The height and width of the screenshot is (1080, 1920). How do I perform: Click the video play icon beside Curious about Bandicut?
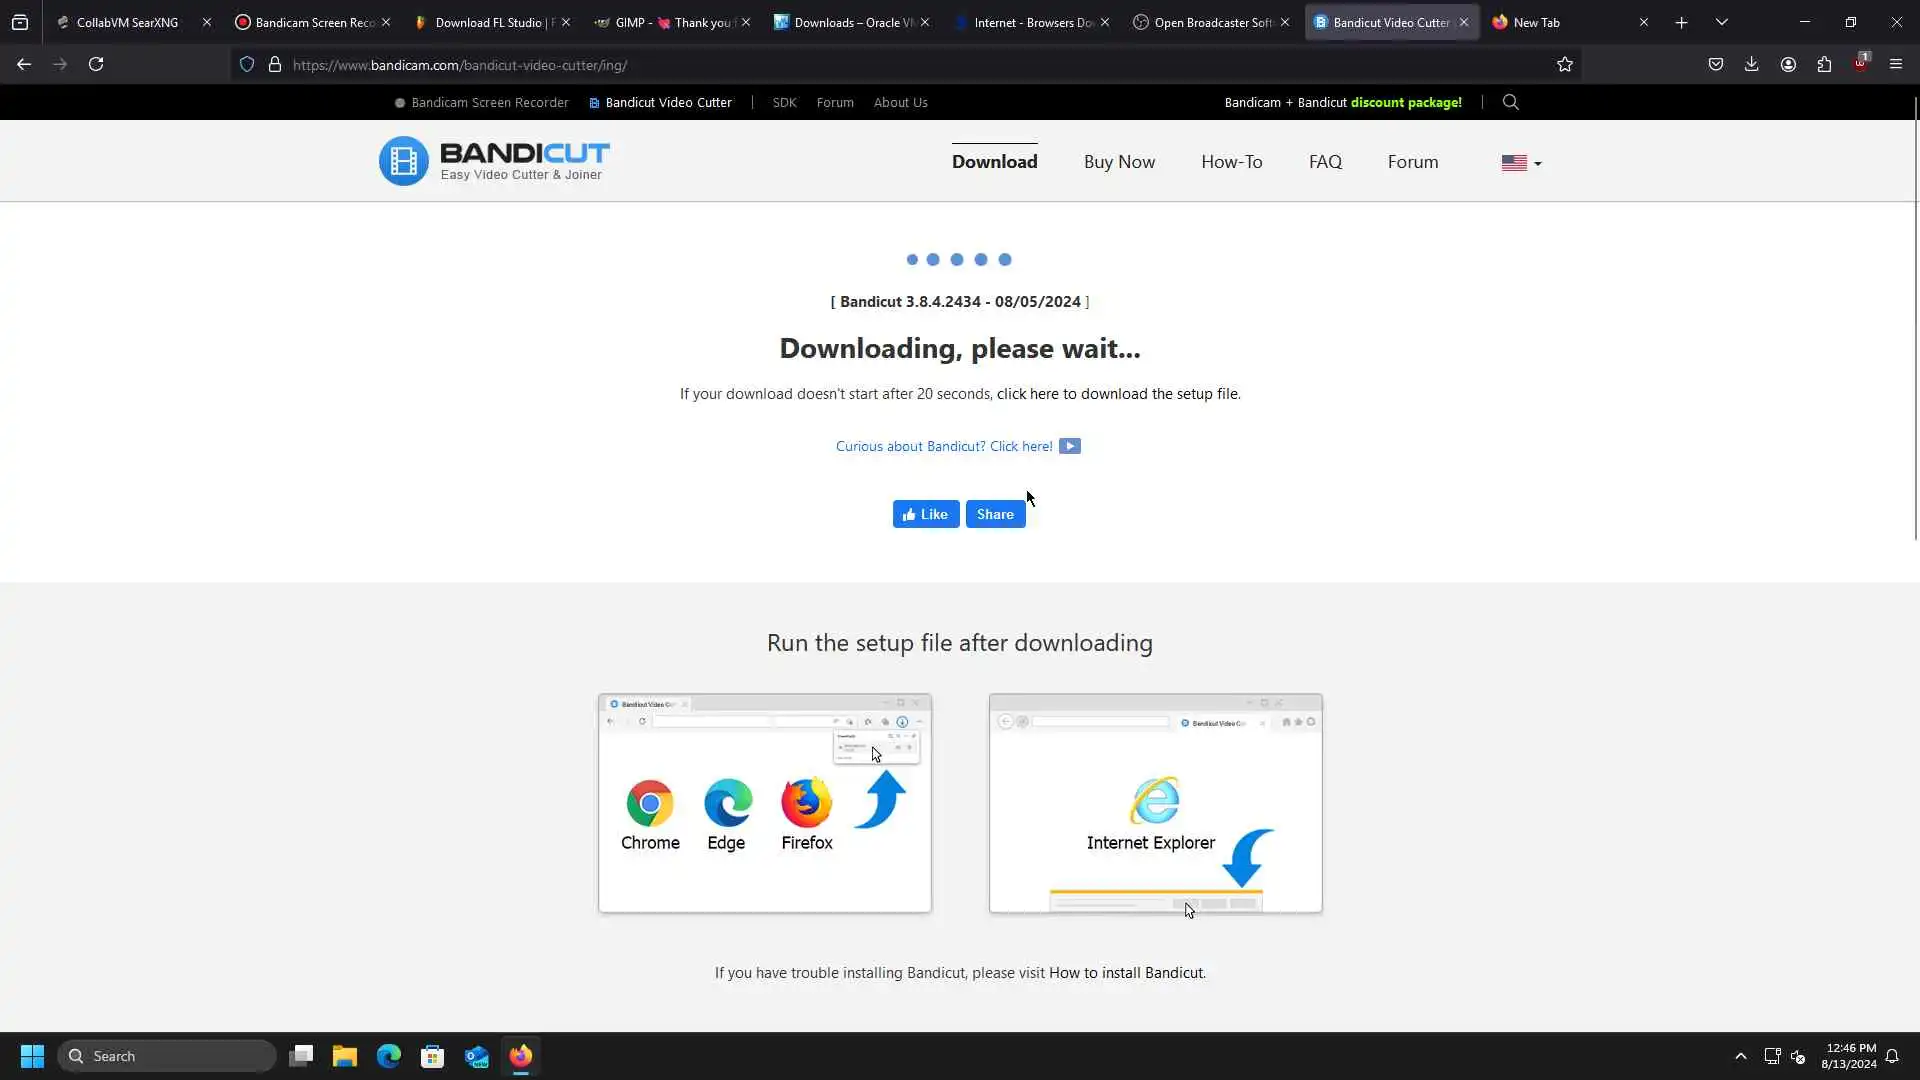coord(1069,447)
